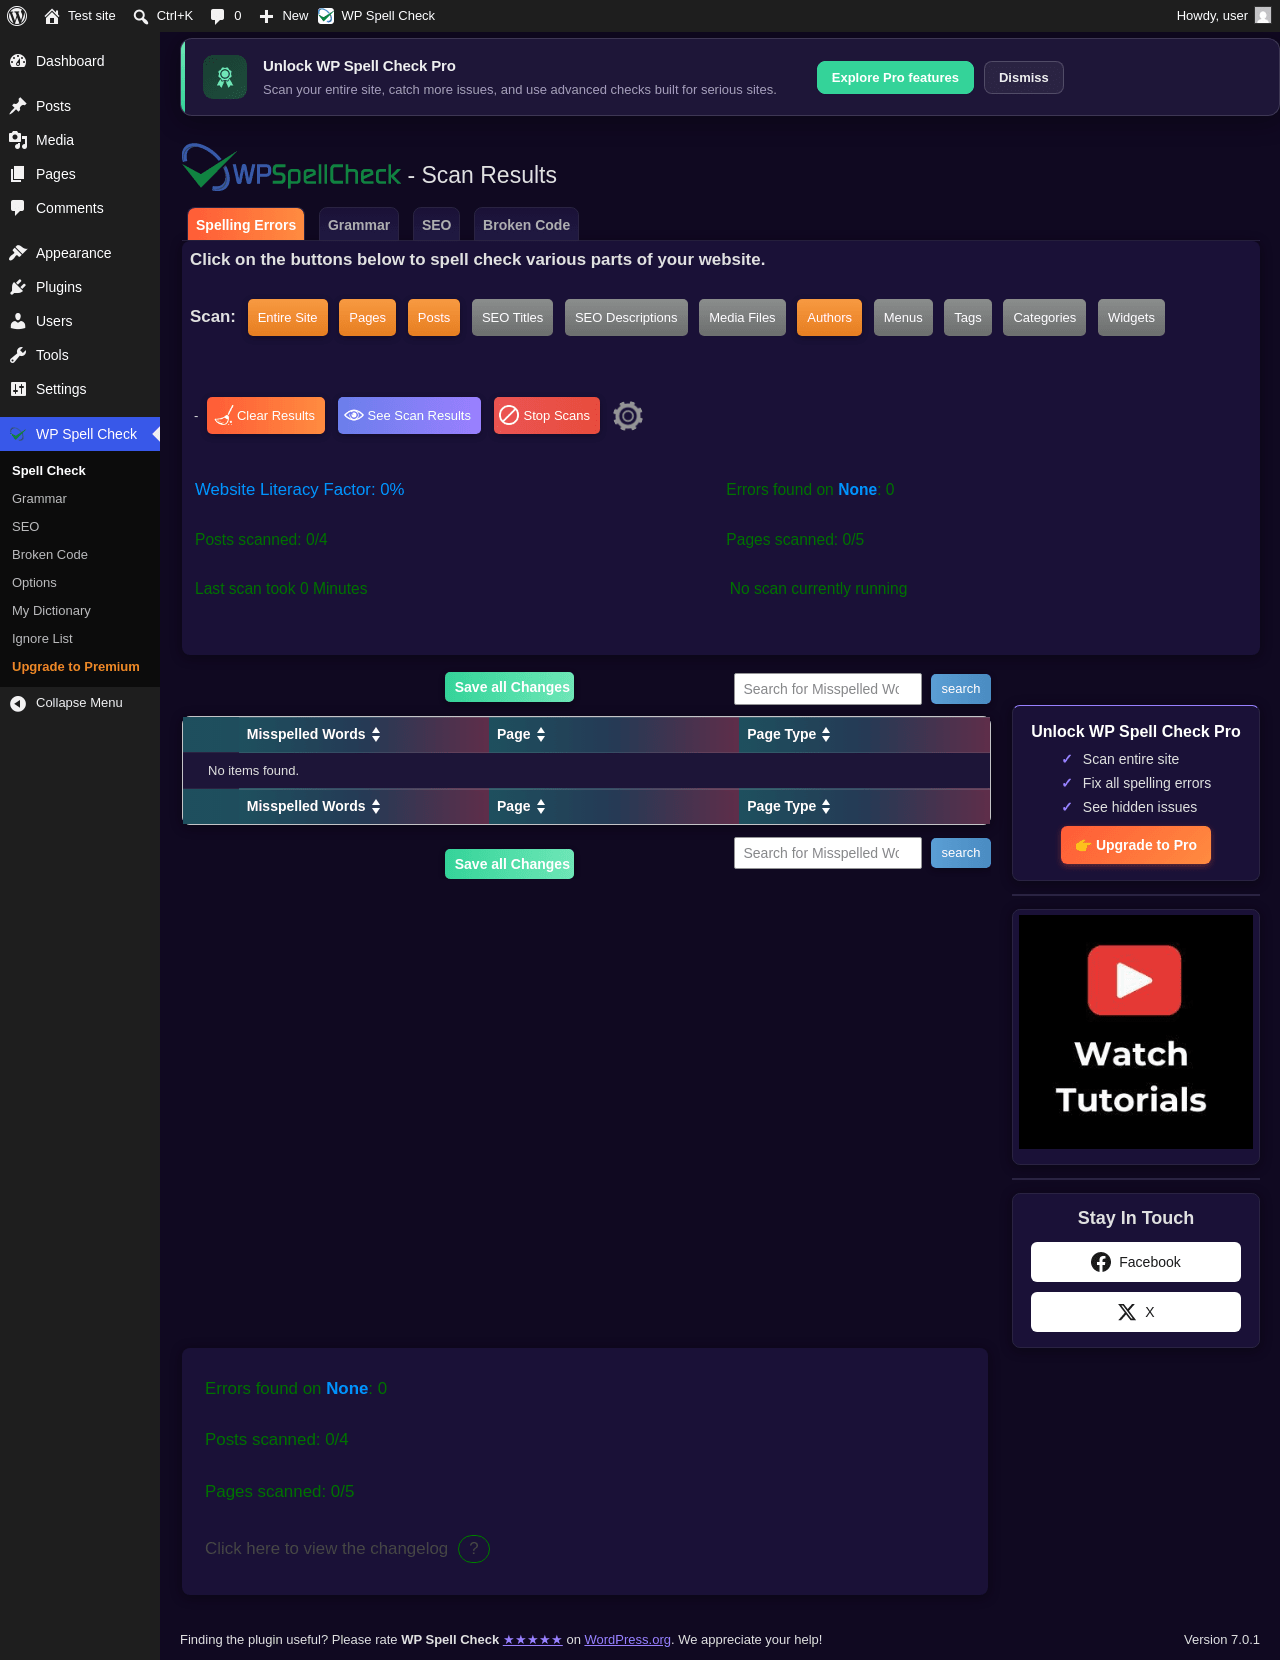Click Upgrade to Premium in sidebar
The image size is (1280, 1660).
(x=76, y=667)
